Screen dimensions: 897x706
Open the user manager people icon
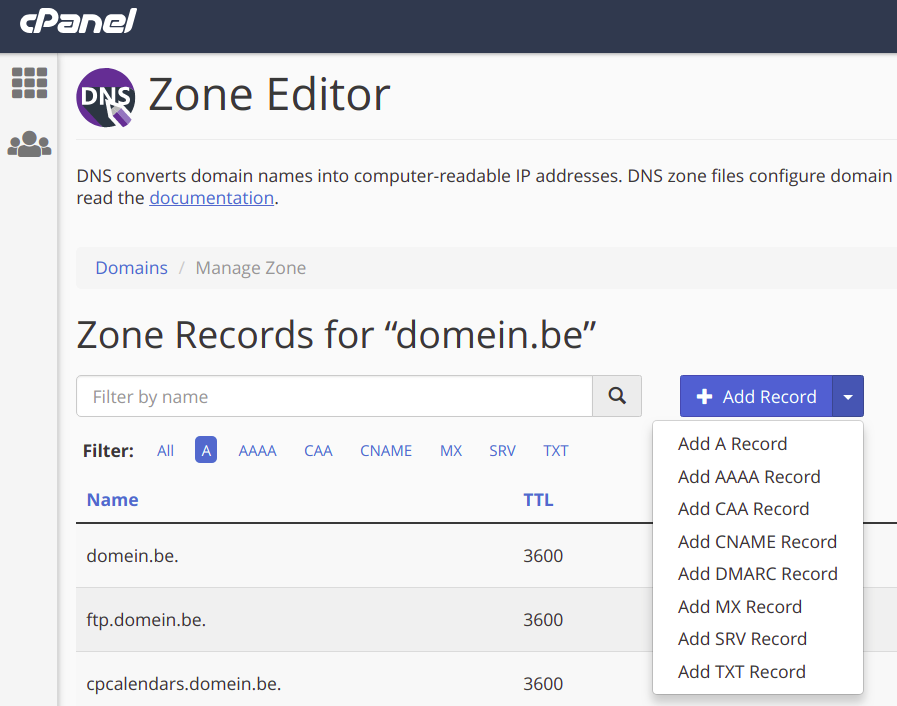tap(29, 144)
